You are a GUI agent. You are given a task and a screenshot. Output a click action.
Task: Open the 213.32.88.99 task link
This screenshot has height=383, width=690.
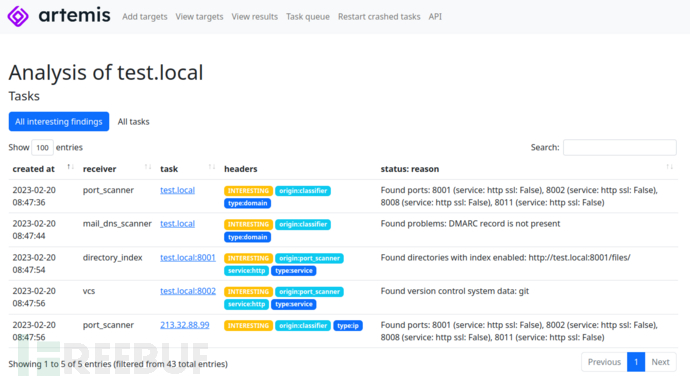click(x=185, y=325)
